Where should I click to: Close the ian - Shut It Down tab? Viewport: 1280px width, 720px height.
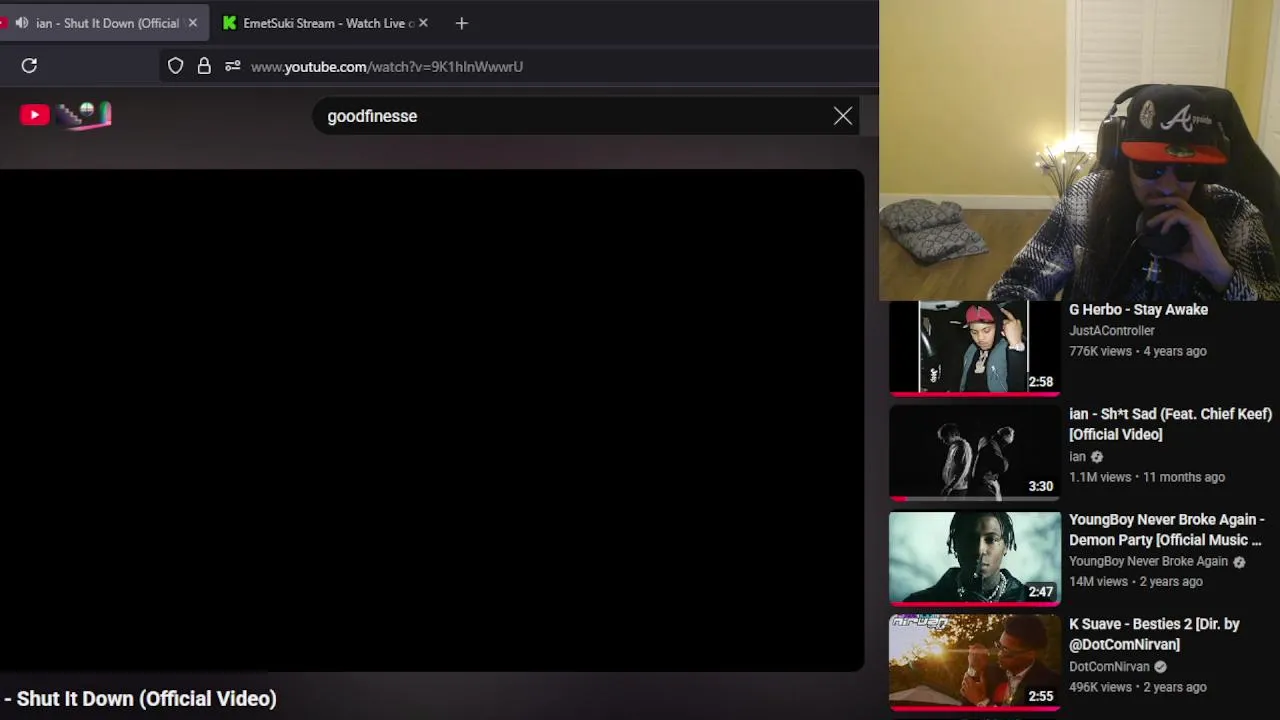pos(193,23)
